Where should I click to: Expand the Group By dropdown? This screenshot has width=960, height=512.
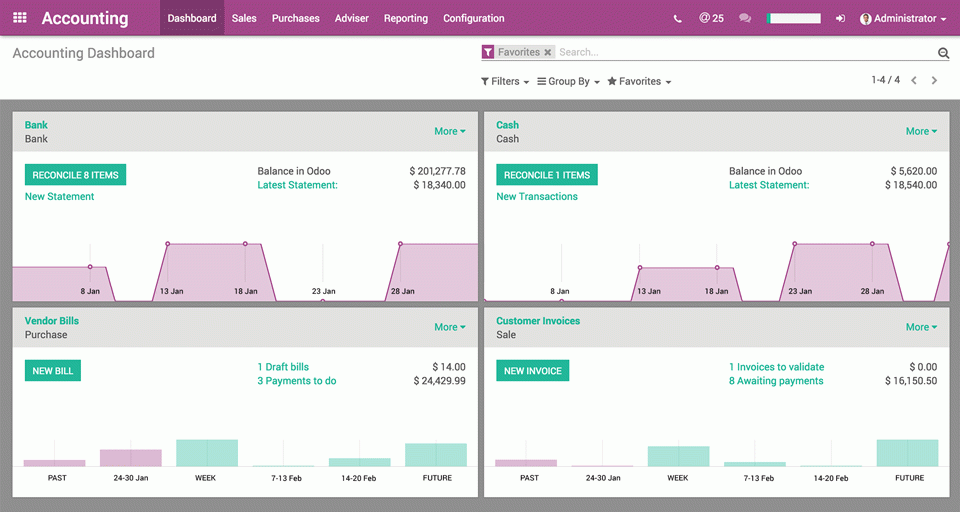click(568, 81)
